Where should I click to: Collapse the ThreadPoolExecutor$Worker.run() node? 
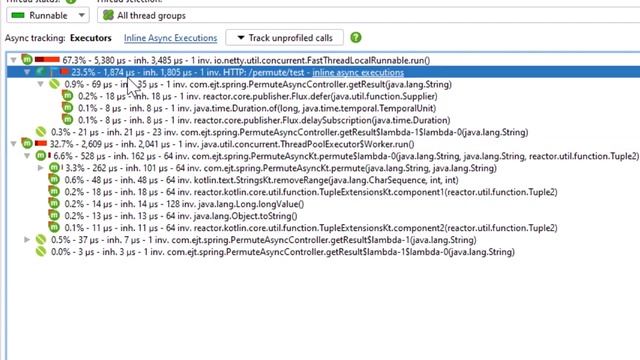point(13,144)
